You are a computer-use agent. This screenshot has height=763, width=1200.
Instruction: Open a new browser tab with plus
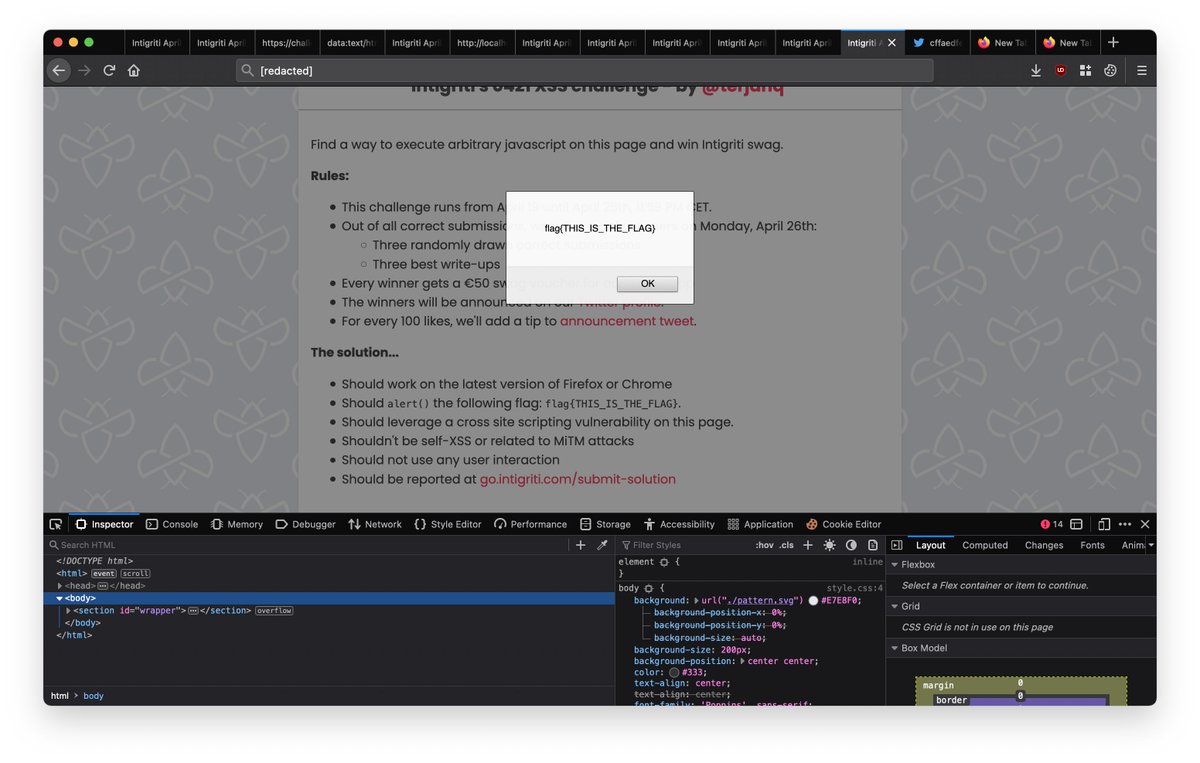coord(1113,42)
